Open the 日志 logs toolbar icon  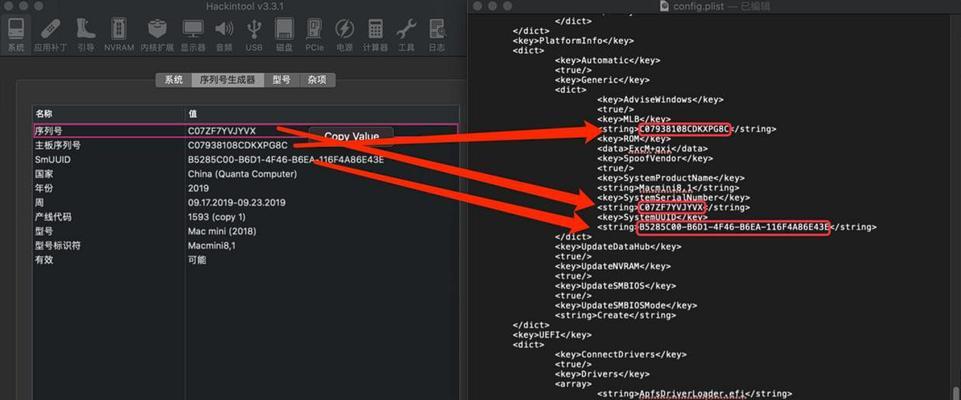click(437, 34)
